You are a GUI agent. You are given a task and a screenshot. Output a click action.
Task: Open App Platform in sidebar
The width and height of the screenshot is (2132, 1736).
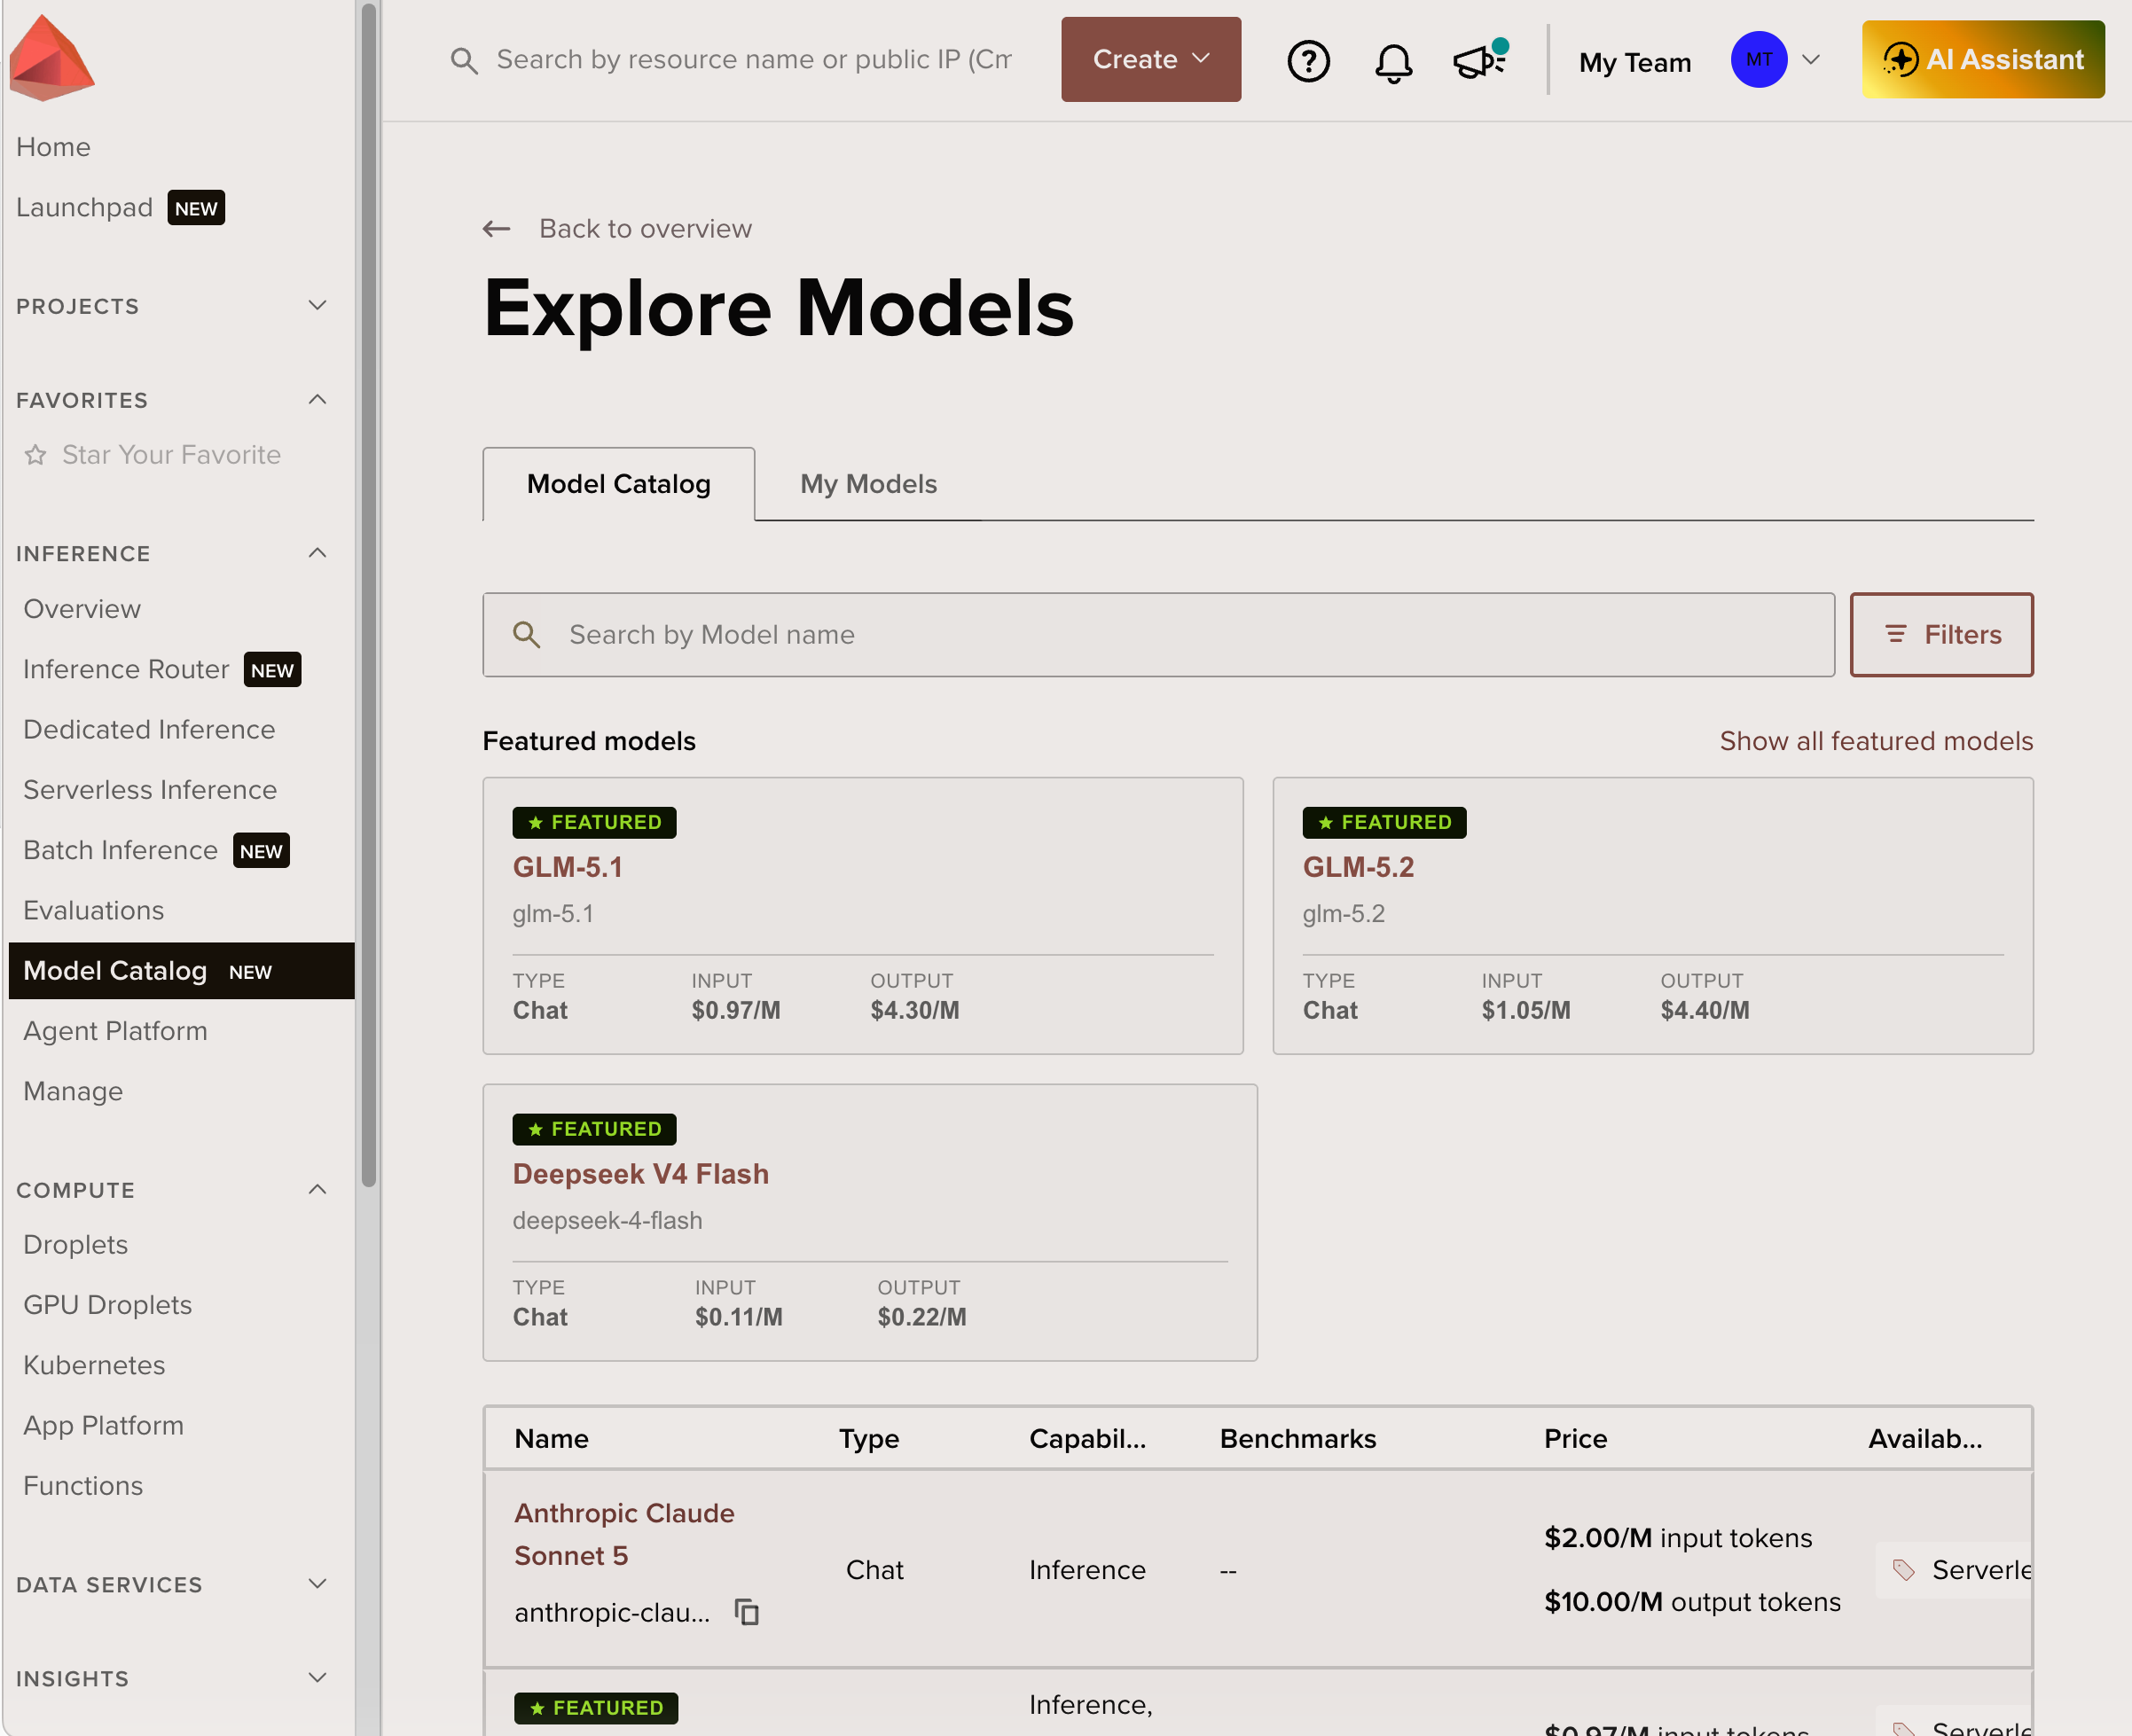pyautogui.click(x=103, y=1426)
